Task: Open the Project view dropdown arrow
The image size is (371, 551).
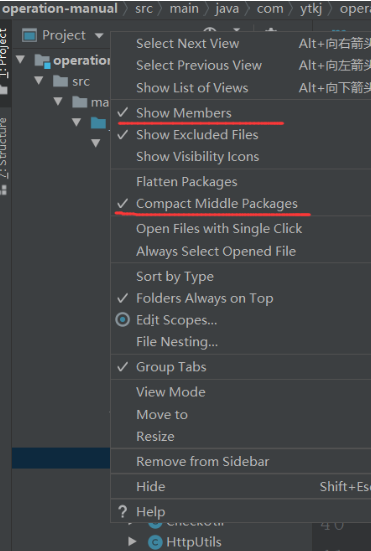Action: click(99, 35)
